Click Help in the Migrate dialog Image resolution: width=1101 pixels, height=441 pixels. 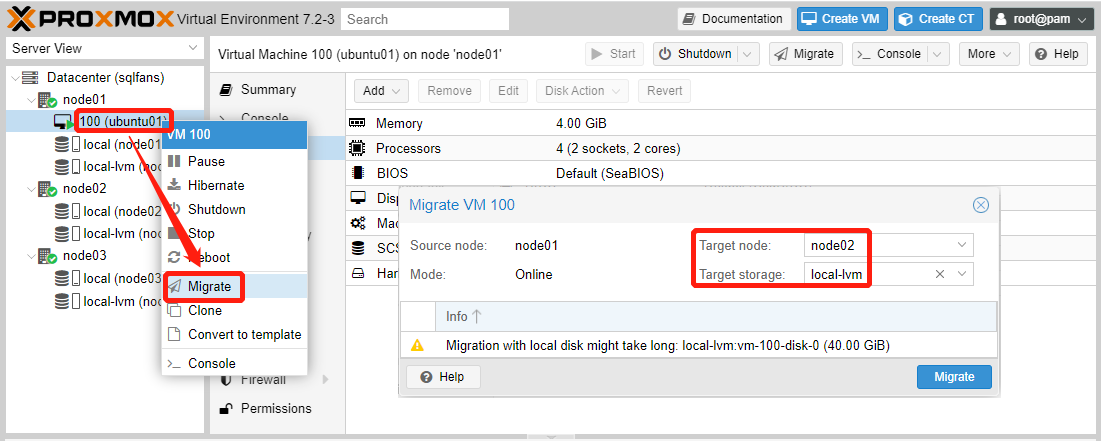pyautogui.click(x=443, y=377)
